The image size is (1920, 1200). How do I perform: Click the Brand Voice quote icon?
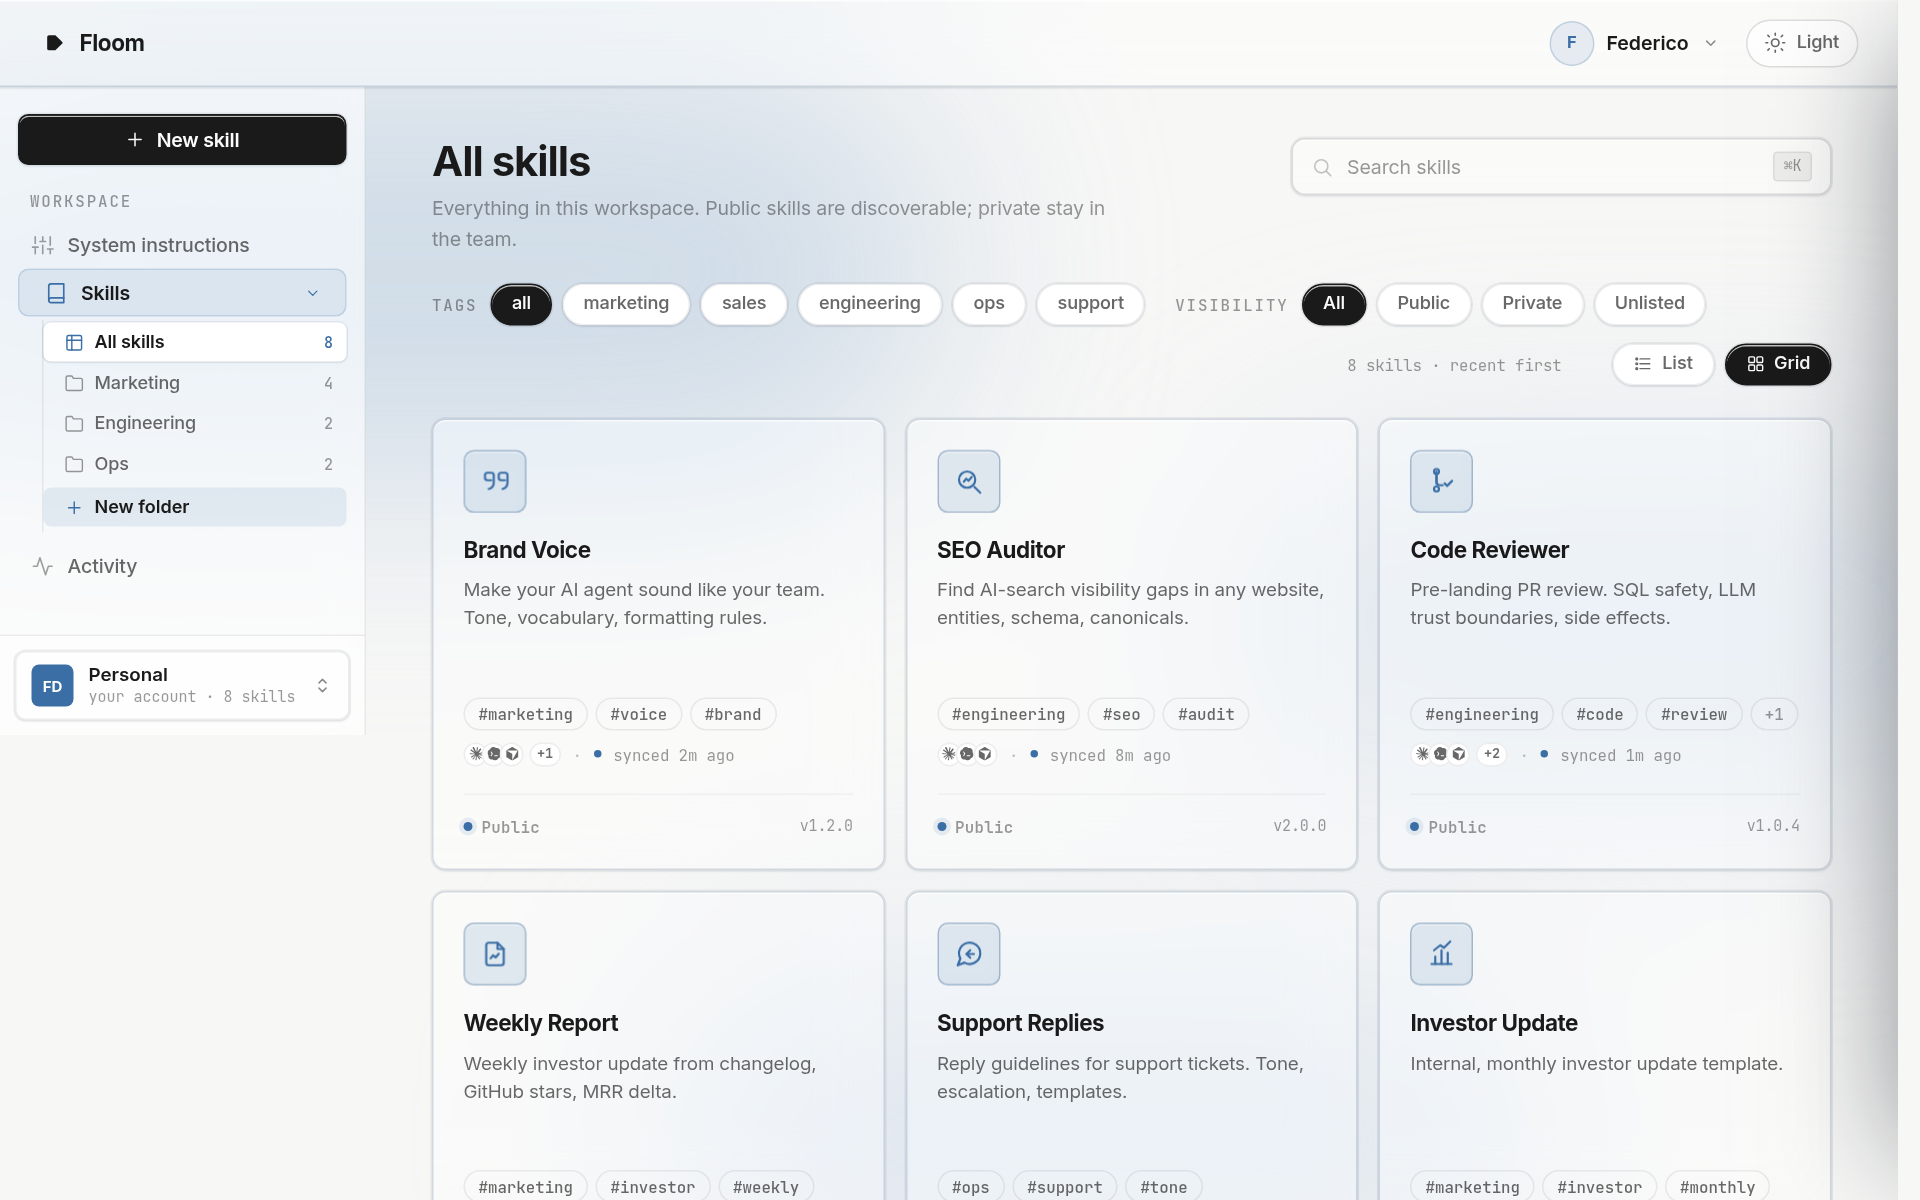point(495,481)
